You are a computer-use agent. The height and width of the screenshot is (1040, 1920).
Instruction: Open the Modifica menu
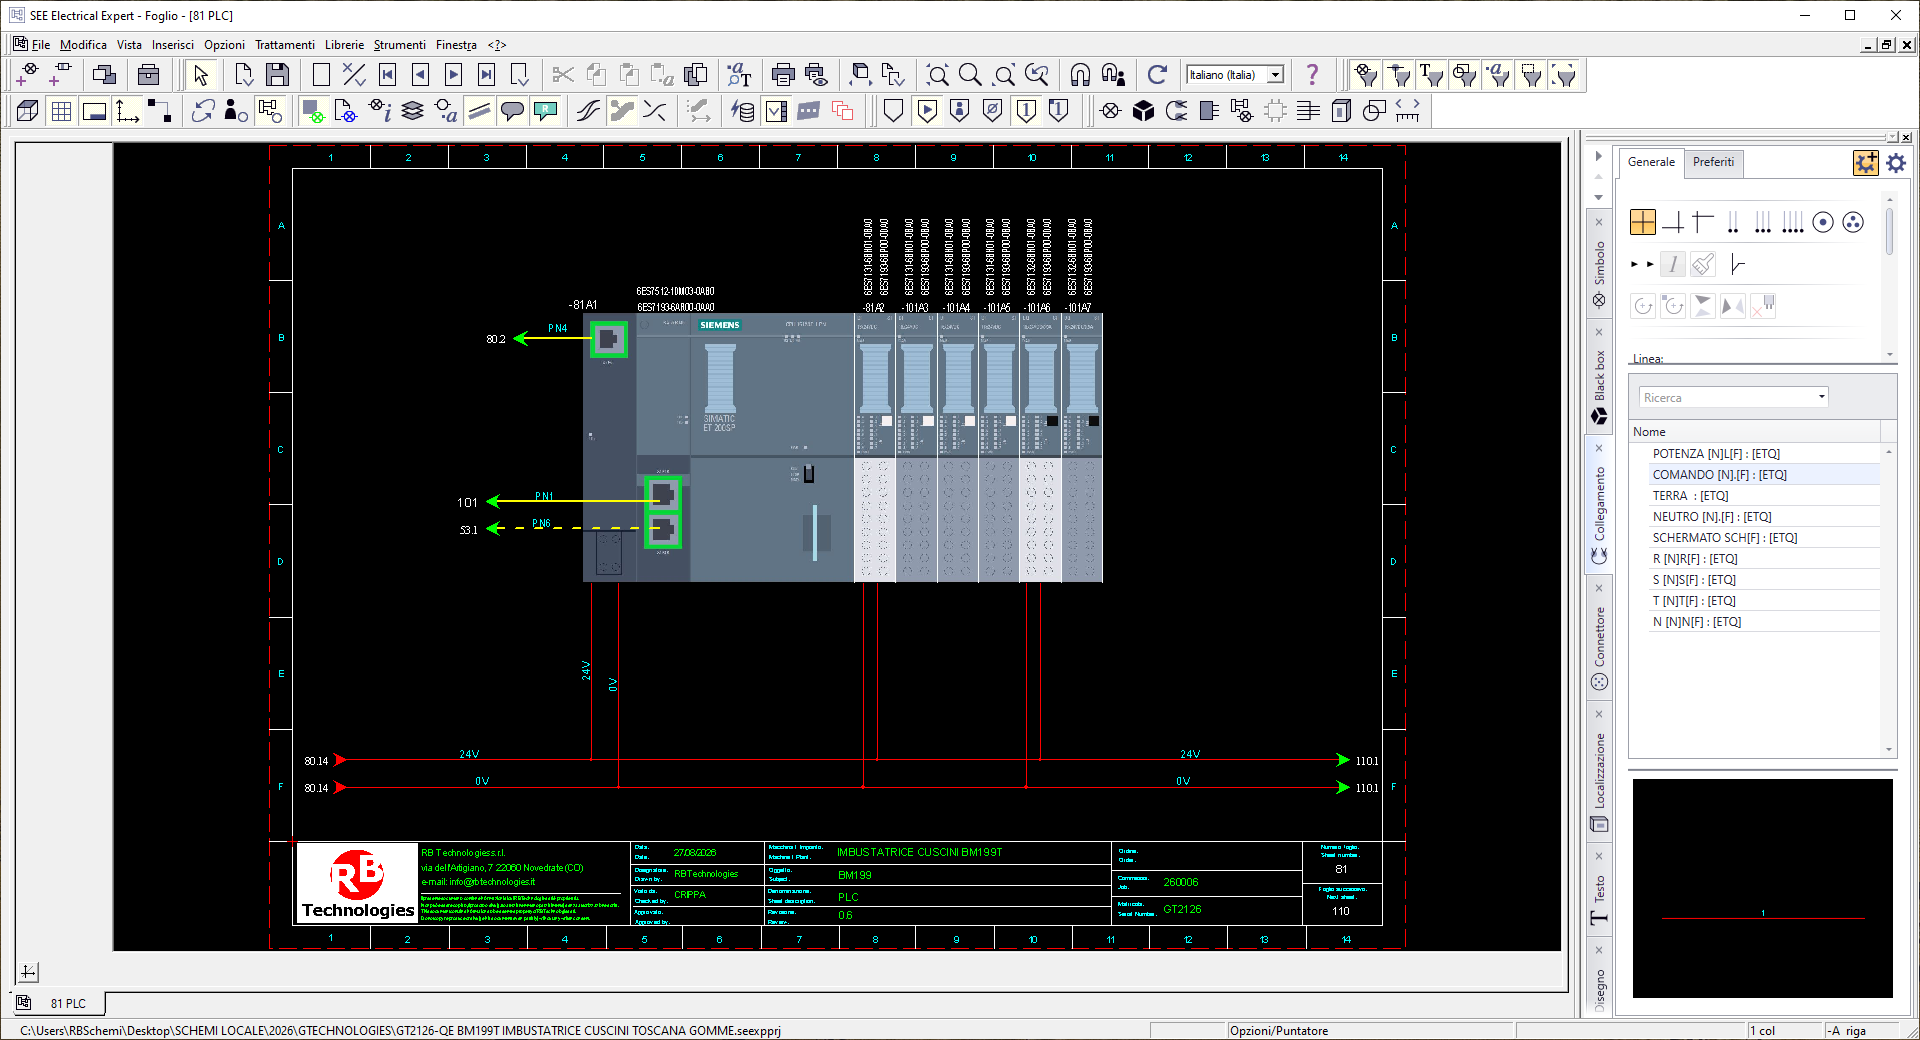click(x=83, y=45)
